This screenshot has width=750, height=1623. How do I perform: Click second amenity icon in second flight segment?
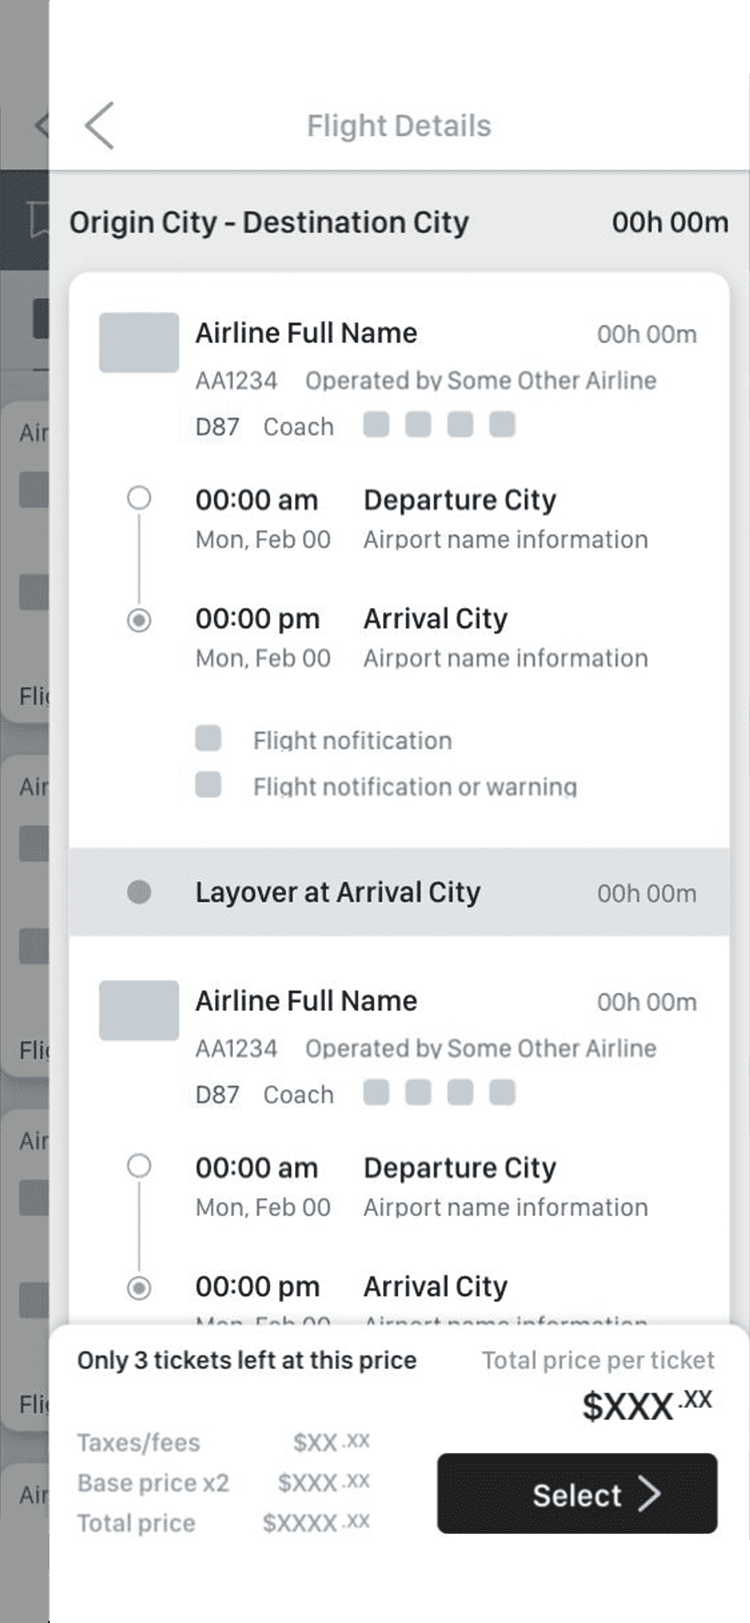tap(418, 1093)
